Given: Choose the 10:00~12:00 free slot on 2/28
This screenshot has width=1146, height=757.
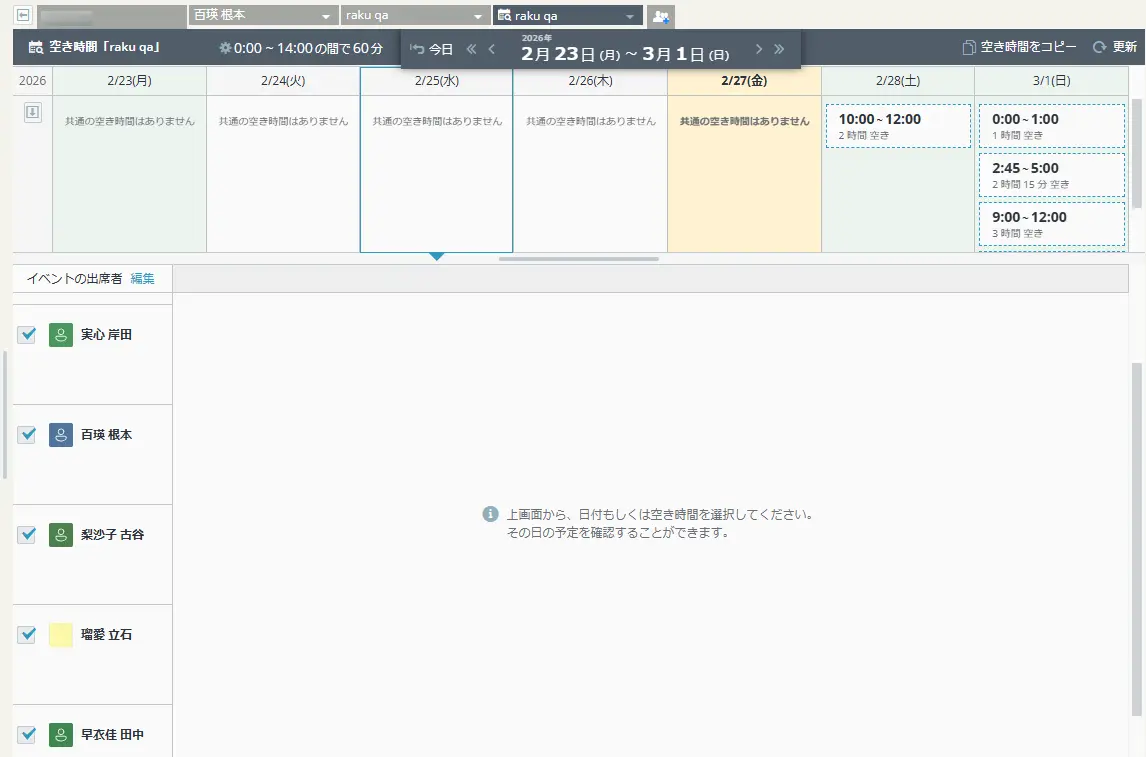Looking at the screenshot, I should coord(898,126).
